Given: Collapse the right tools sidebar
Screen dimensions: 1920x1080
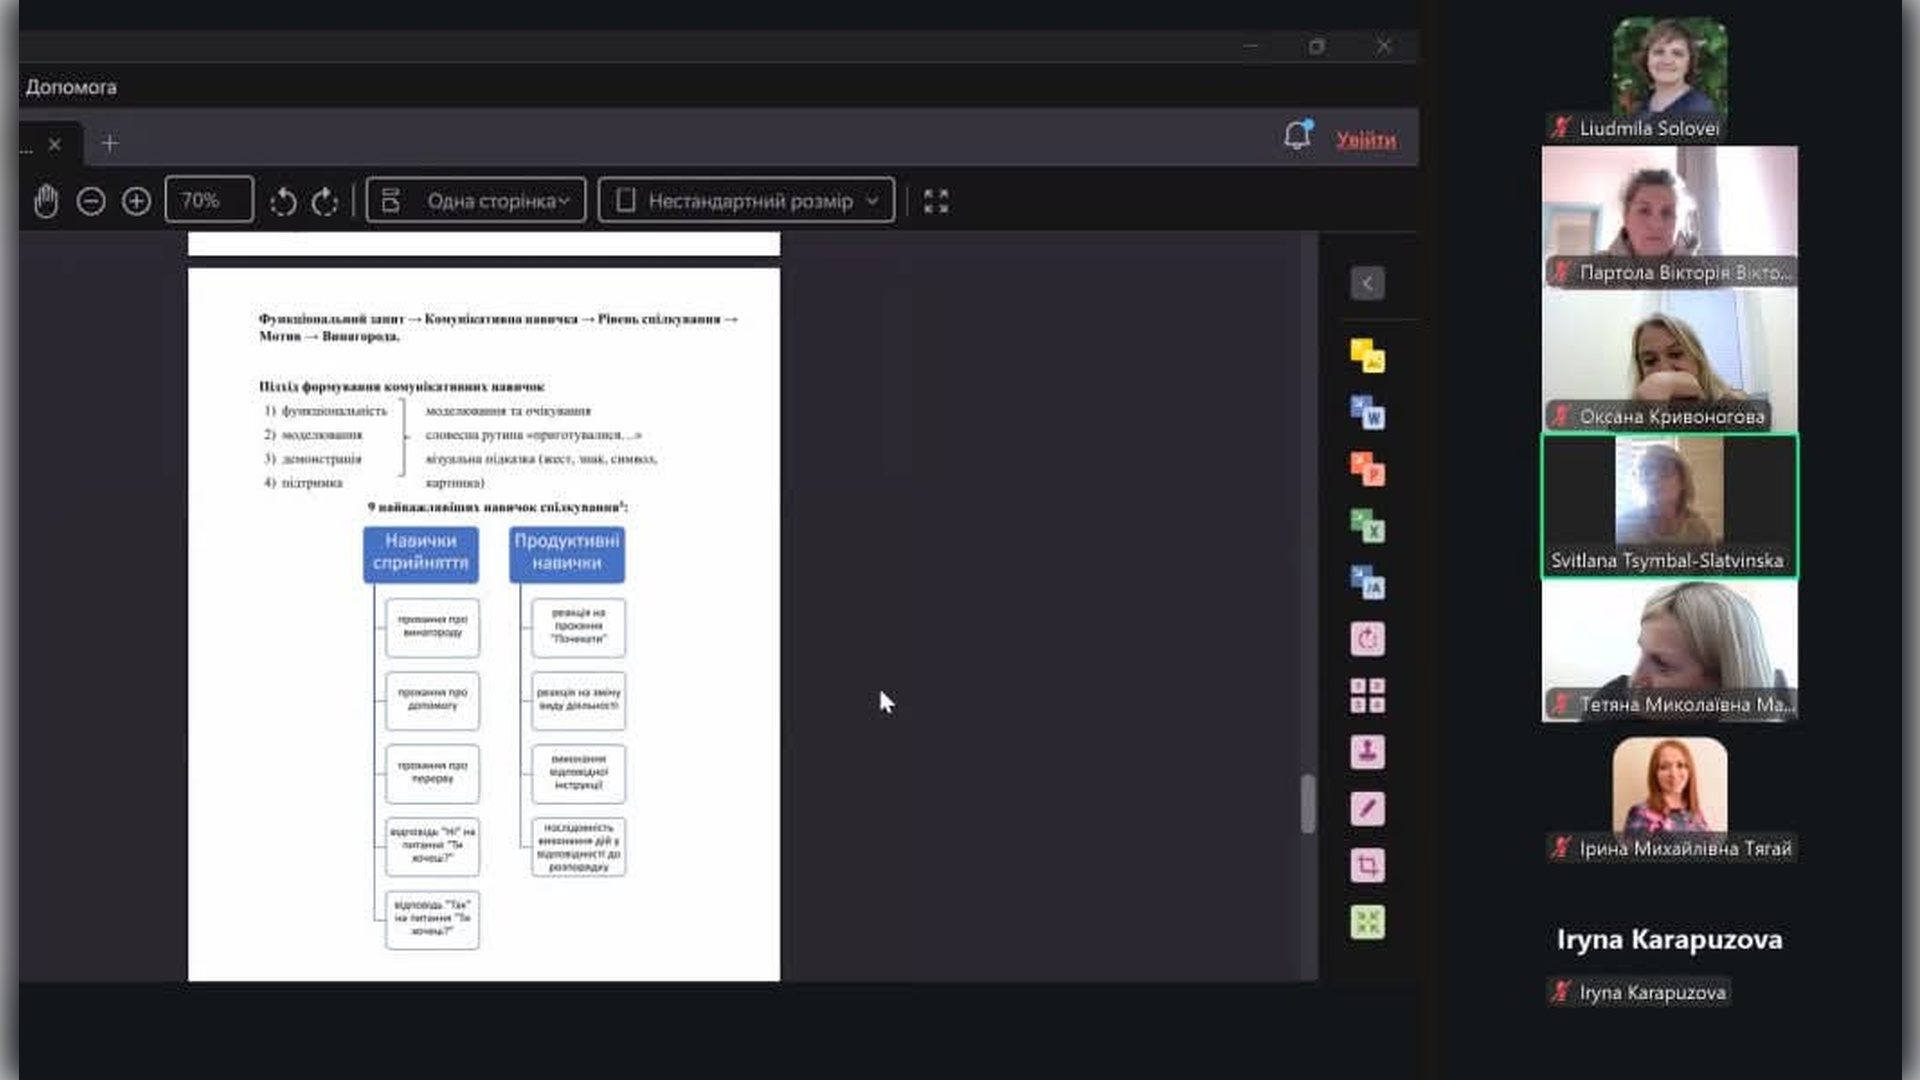Looking at the screenshot, I should (1367, 283).
